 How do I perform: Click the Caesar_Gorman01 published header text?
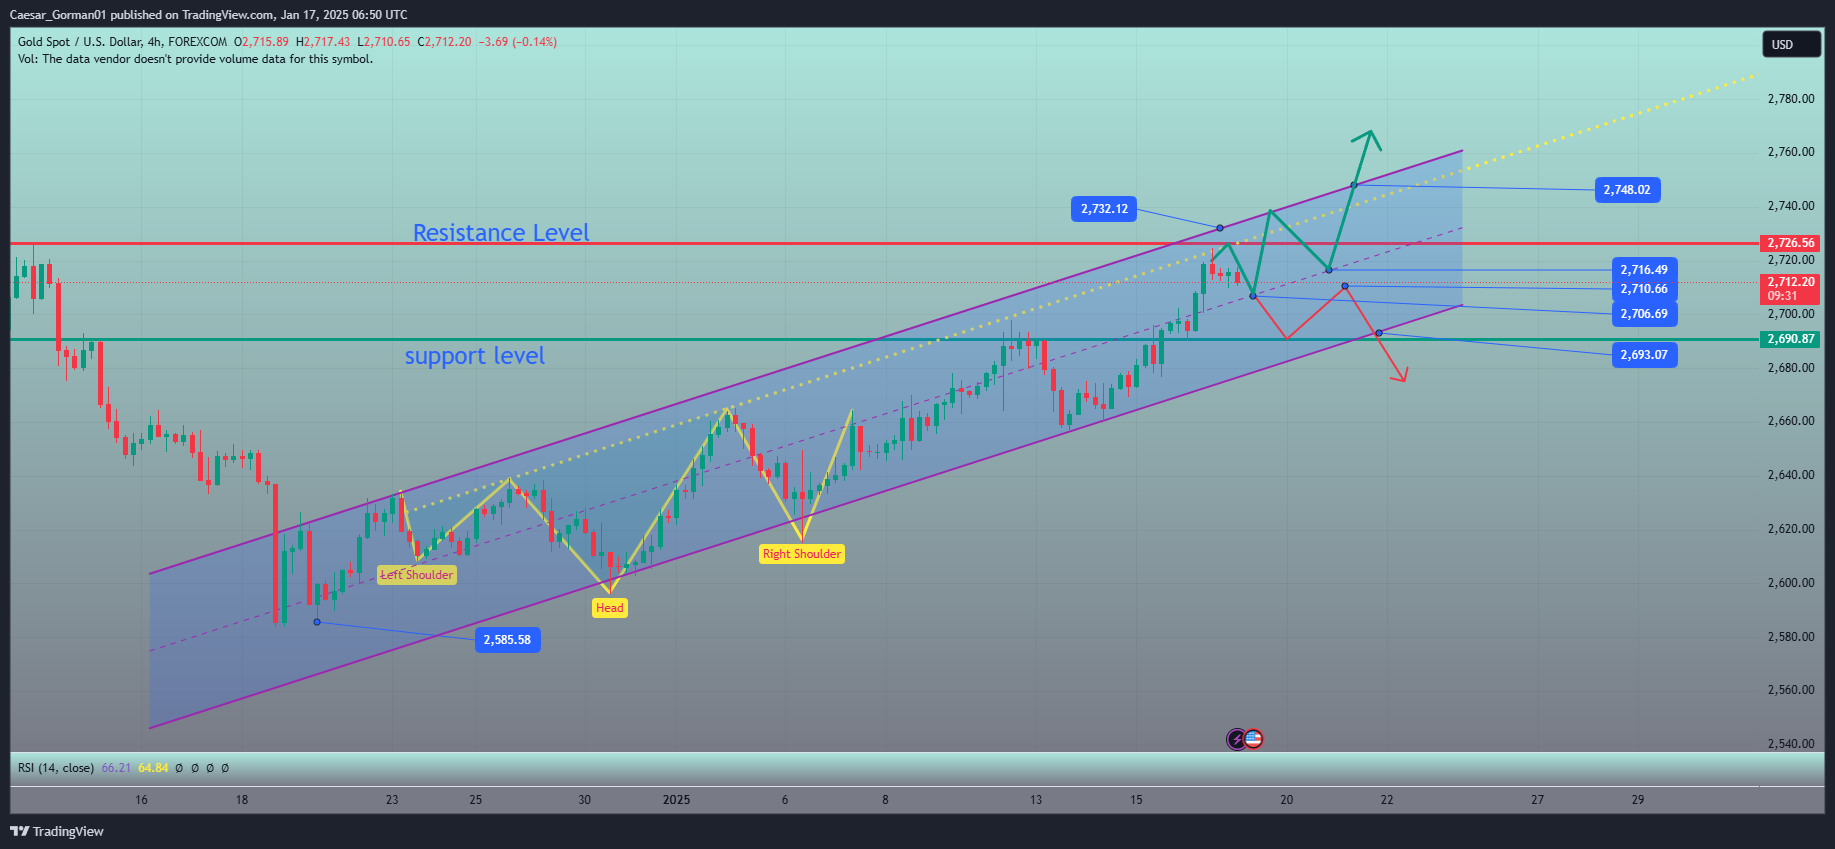point(208,15)
